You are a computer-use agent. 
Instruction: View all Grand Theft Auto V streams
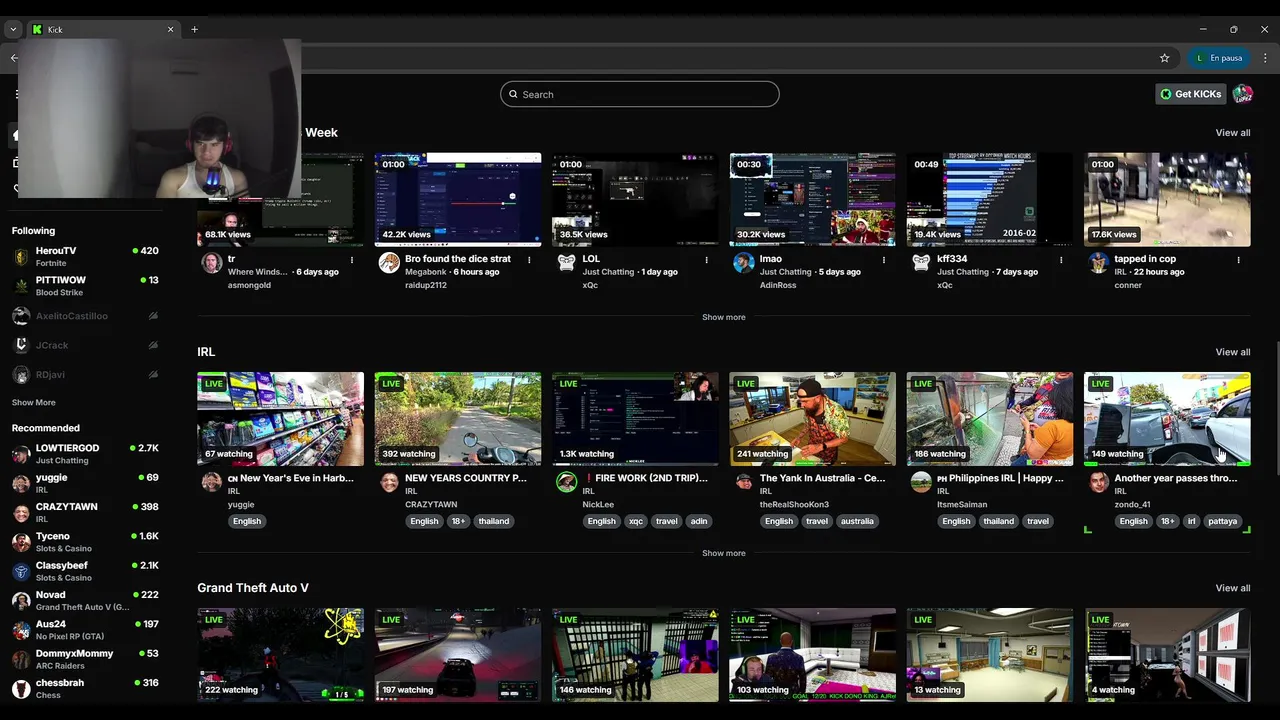tap(1233, 588)
